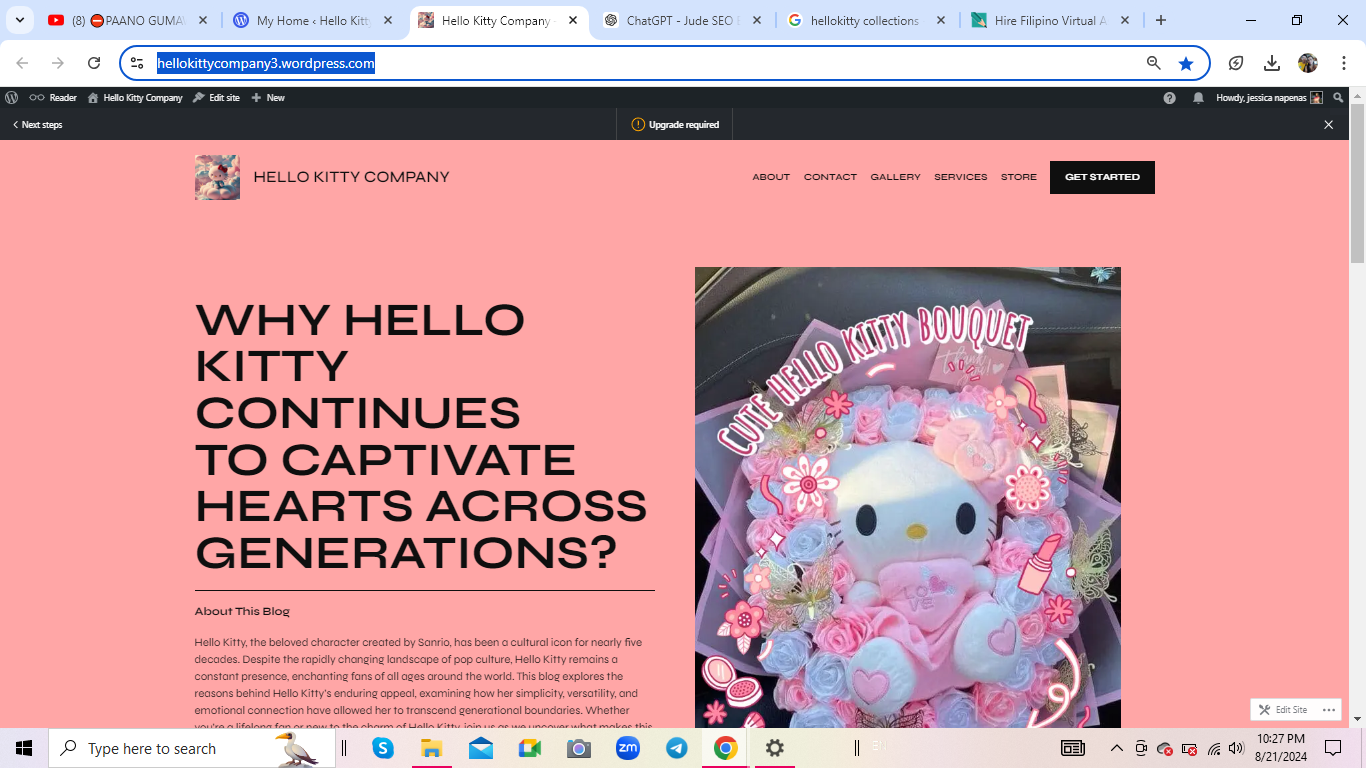Viewport: 1366px width, 768px height.
Task: Click New in the admin bar
Action: tap(268, 98)
